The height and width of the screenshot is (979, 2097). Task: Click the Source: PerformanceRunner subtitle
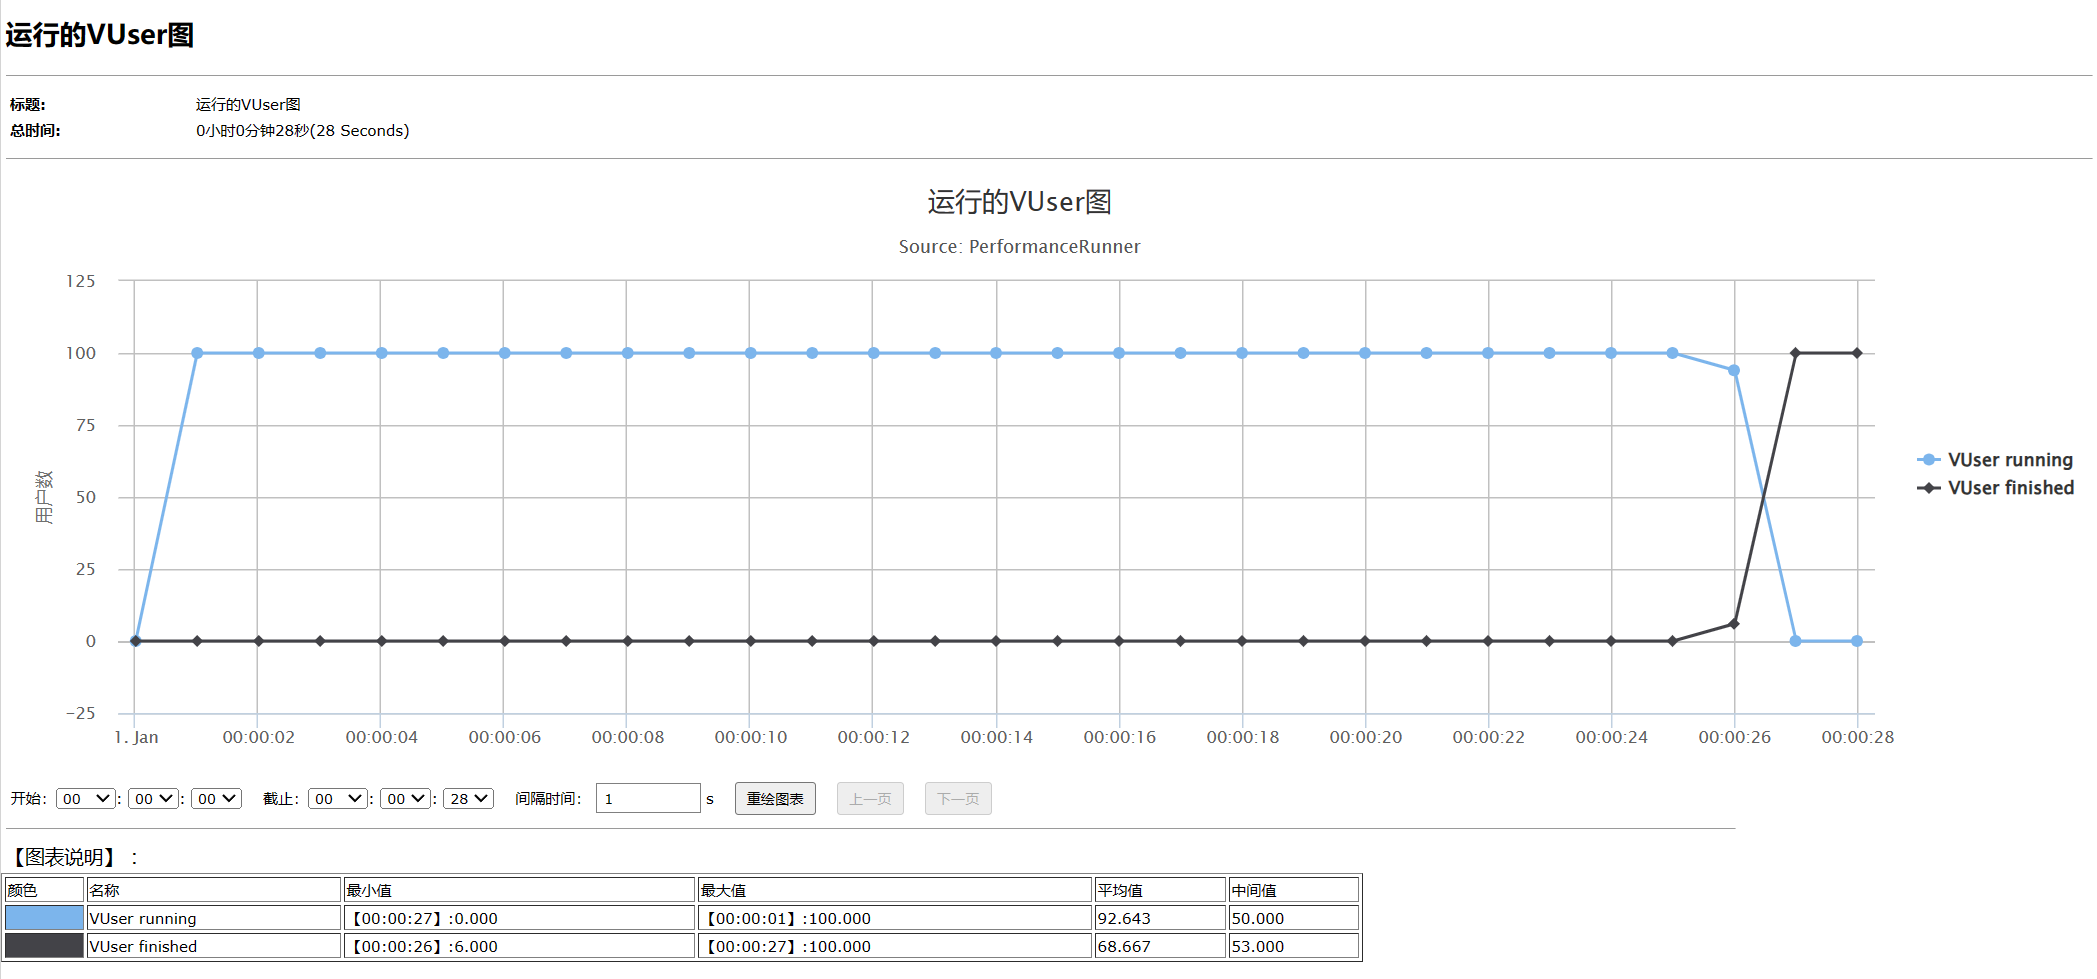coord(1019,247)
